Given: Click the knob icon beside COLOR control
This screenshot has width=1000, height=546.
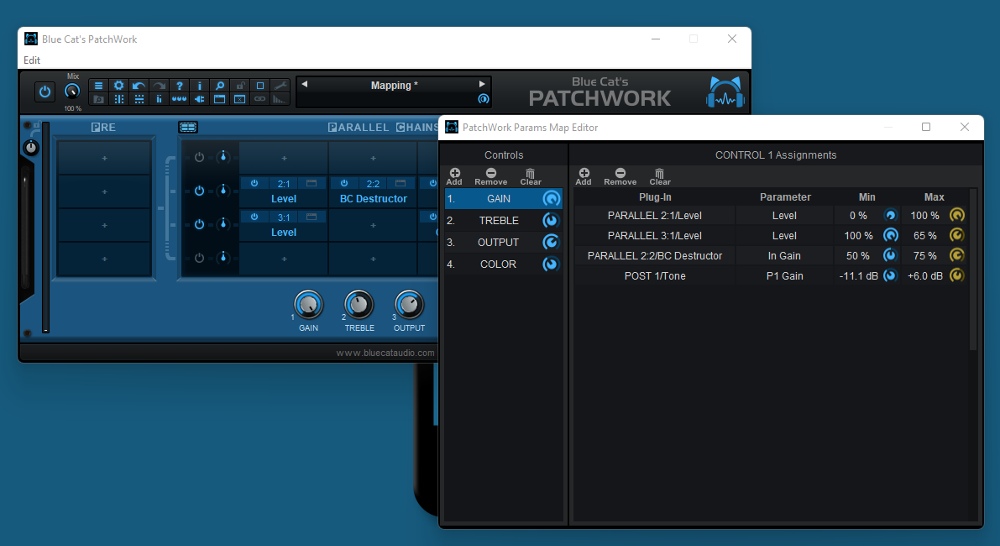Looking at the screenshot, I should (x=550, y=264).
